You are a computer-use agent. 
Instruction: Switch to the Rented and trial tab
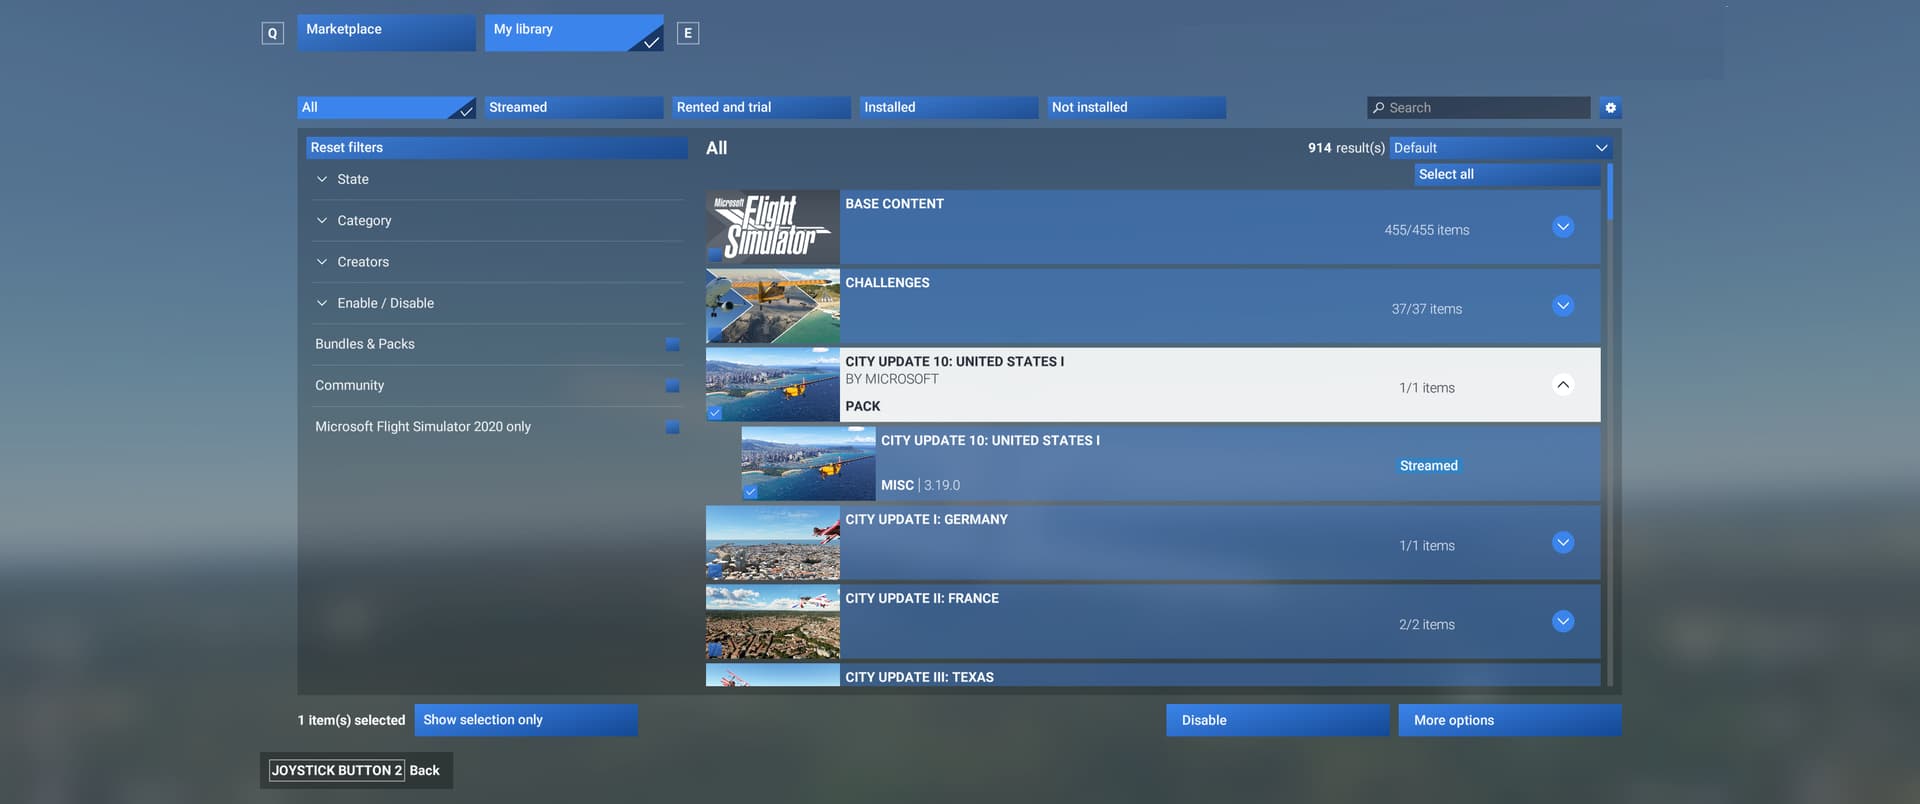pyautogui.click(x=761, y=108)
